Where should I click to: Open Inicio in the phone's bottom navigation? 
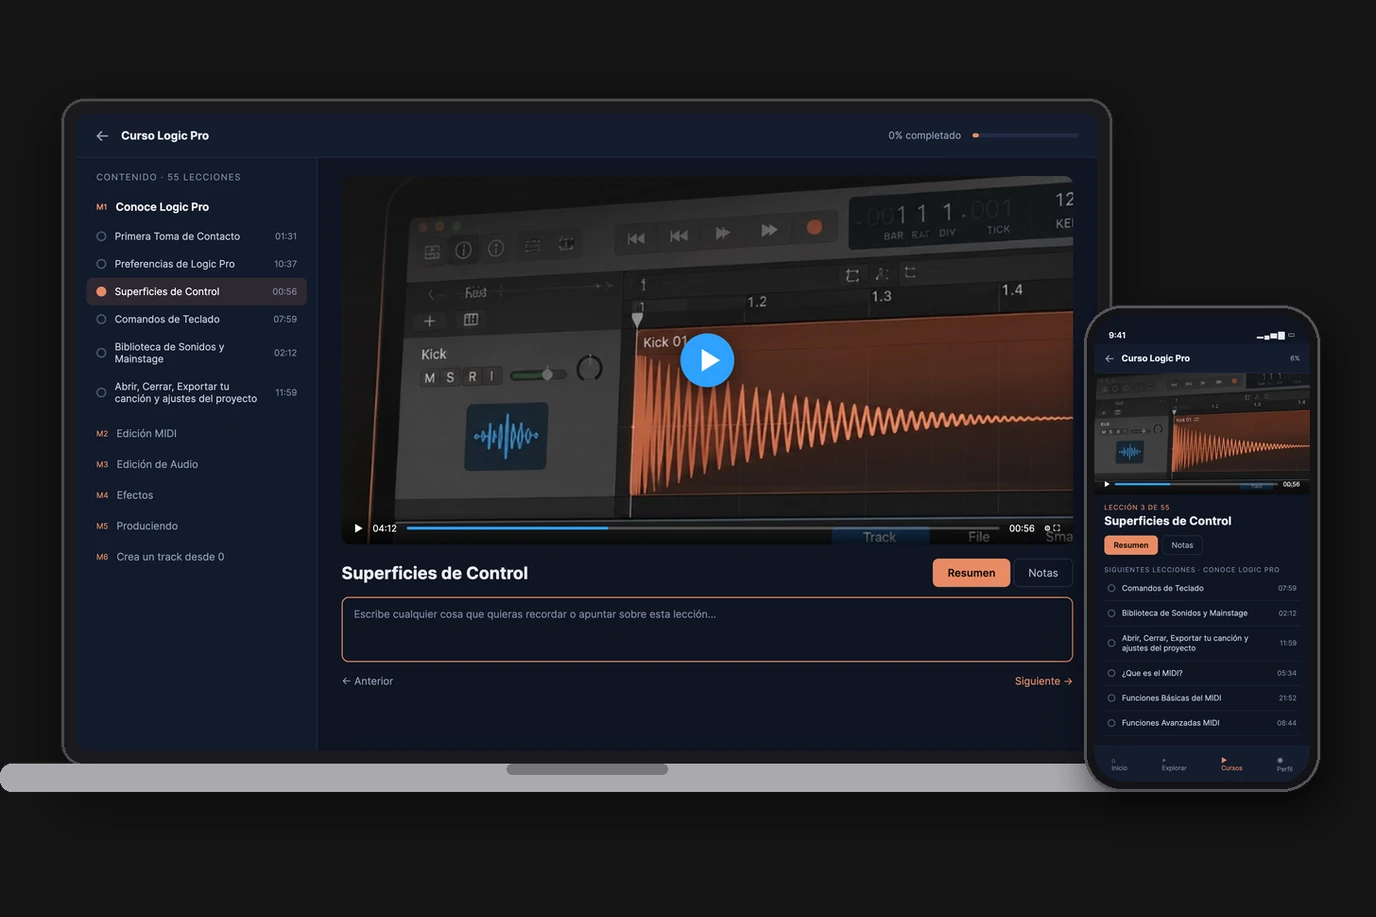(x=1119, y=764)
